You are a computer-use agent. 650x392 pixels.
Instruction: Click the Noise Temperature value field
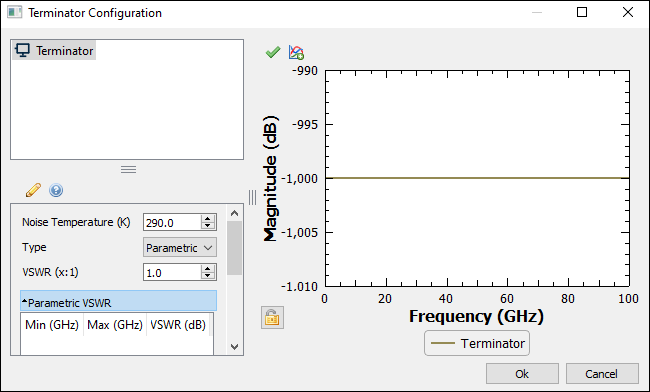(172, 223)
